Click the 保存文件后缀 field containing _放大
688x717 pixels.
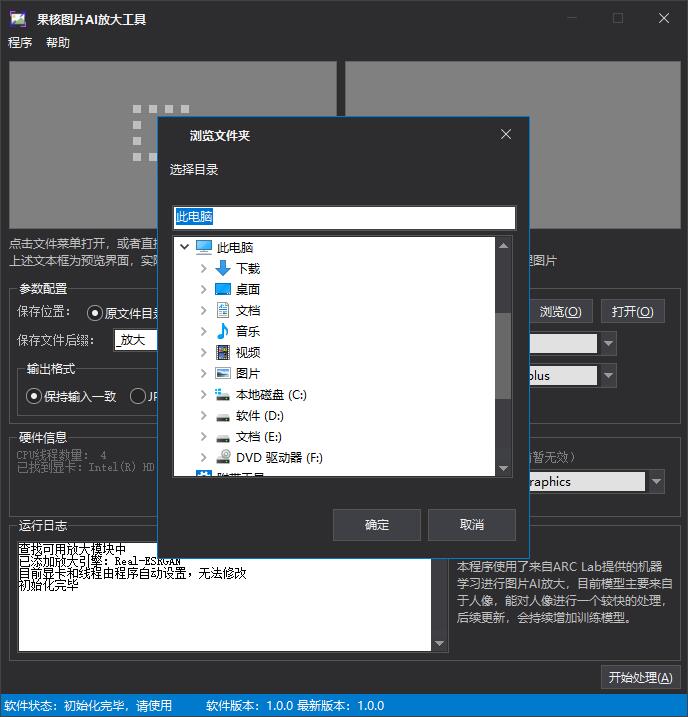136,340
